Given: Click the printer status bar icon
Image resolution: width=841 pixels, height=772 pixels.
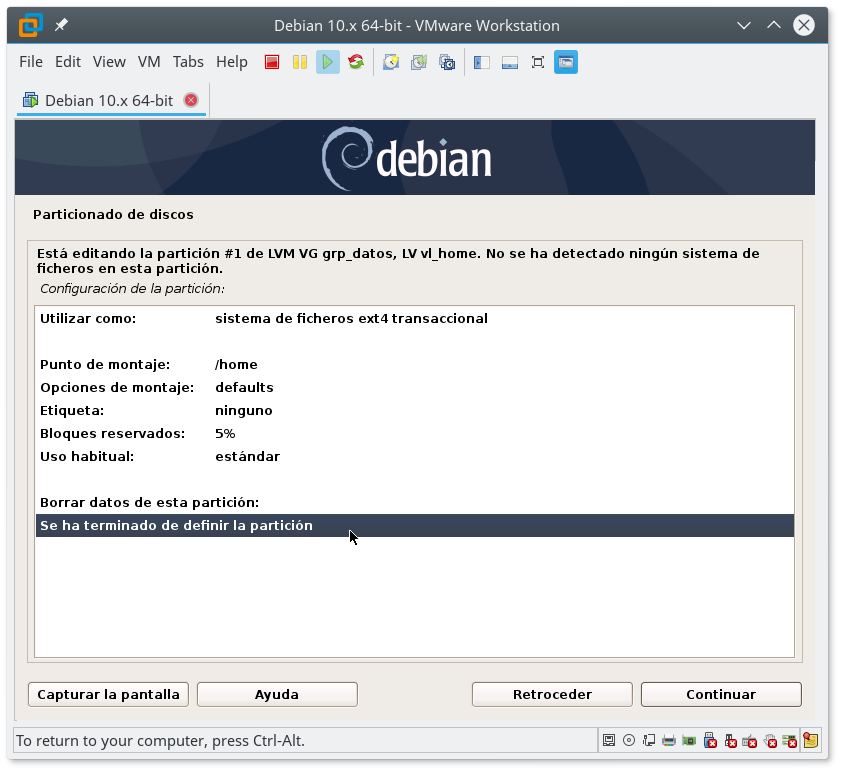Looking at the screenshot, I should point(669,740).
